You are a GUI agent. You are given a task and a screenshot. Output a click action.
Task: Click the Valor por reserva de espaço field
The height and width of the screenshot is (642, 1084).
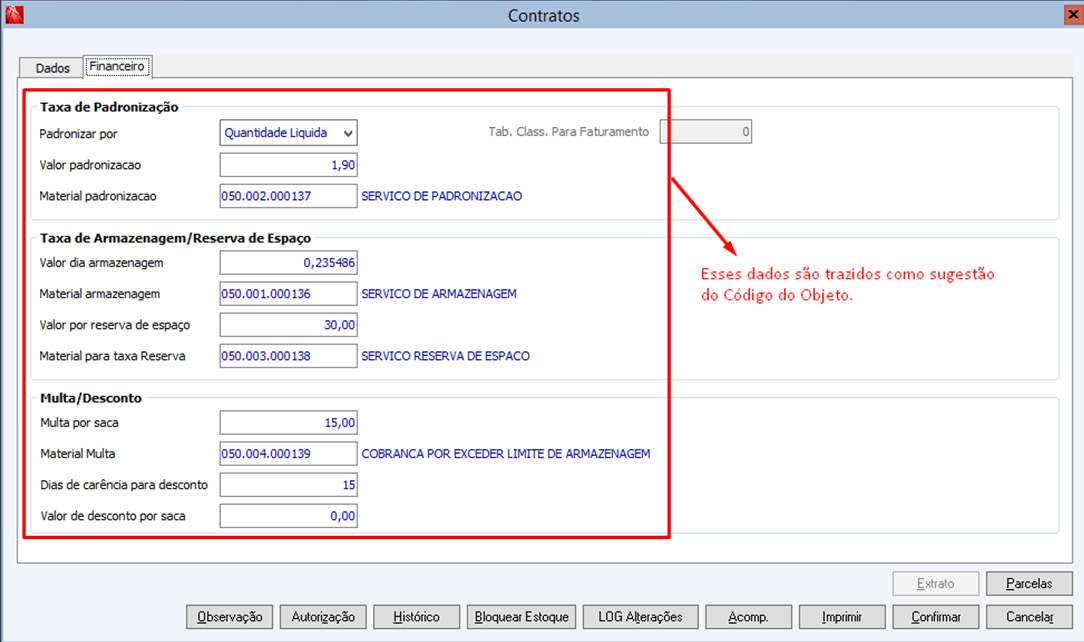coord(288,325)
